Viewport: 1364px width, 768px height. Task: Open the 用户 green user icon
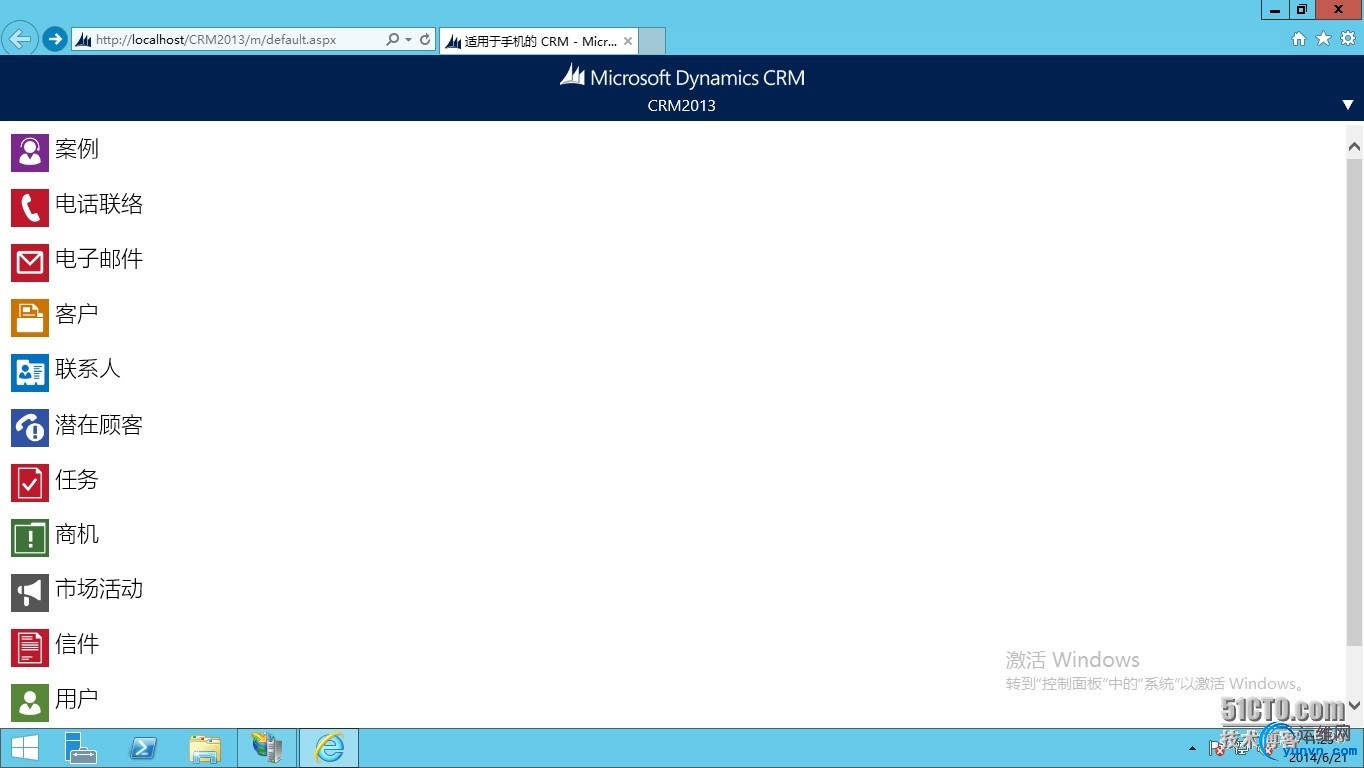tap(30, 702)
